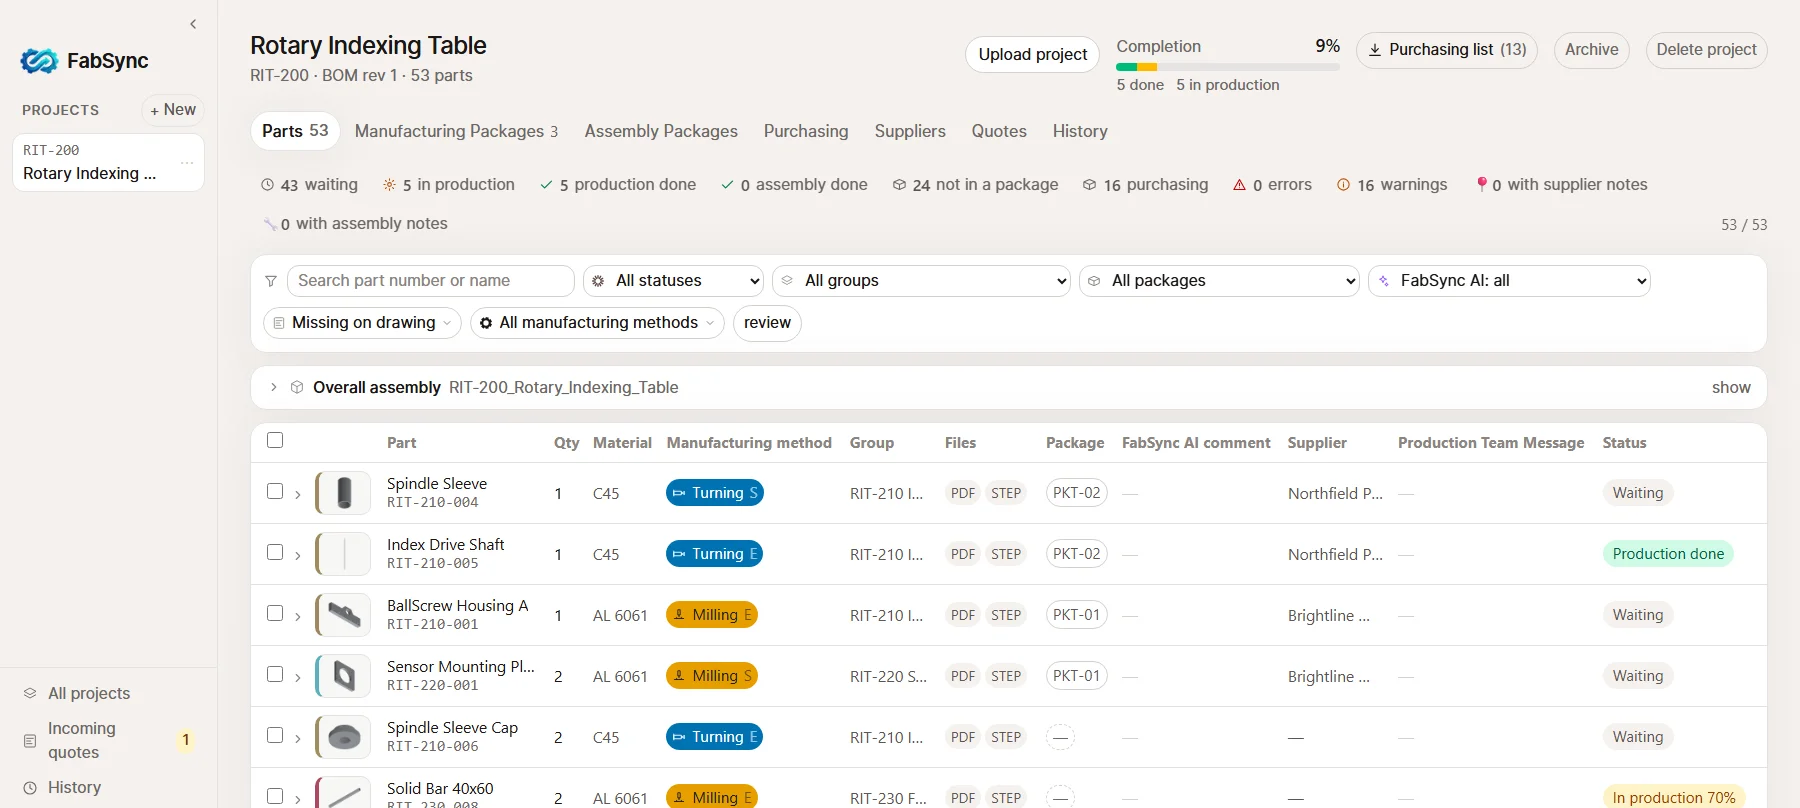Image resolution: width=1800 pixels, height=808 pixels.
Task: Check the Spindle Sleeve row checkbox
Action: pos(275,491)
